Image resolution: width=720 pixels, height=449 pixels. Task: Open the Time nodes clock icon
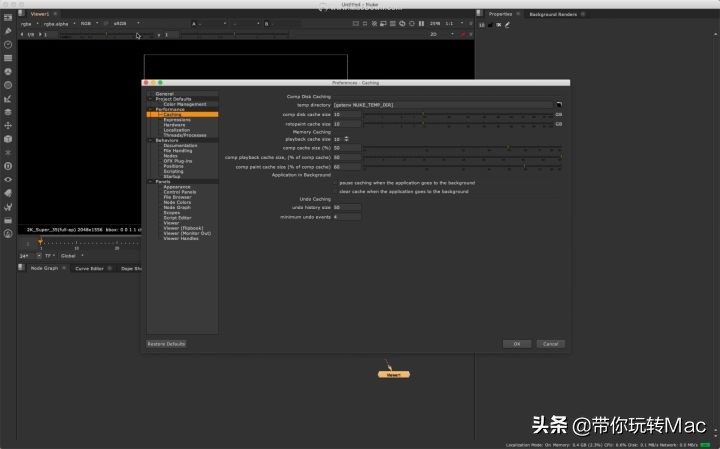[8, 45]
